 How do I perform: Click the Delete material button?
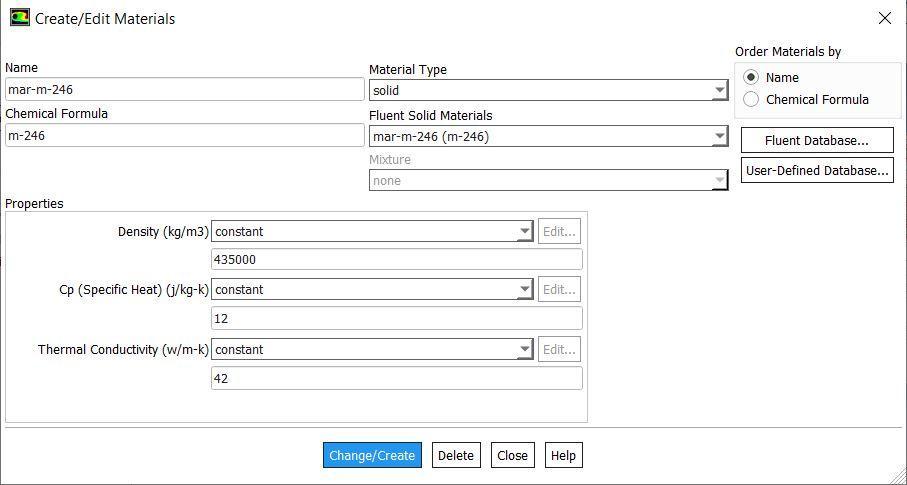456,455
